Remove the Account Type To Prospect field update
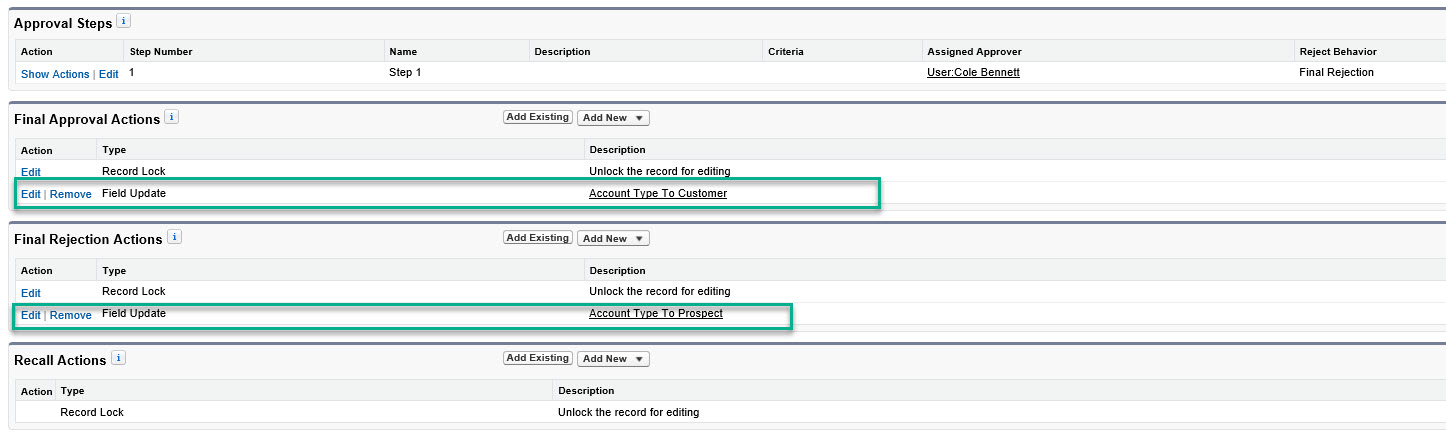The image size is (1446, 433). coord(71,315)
